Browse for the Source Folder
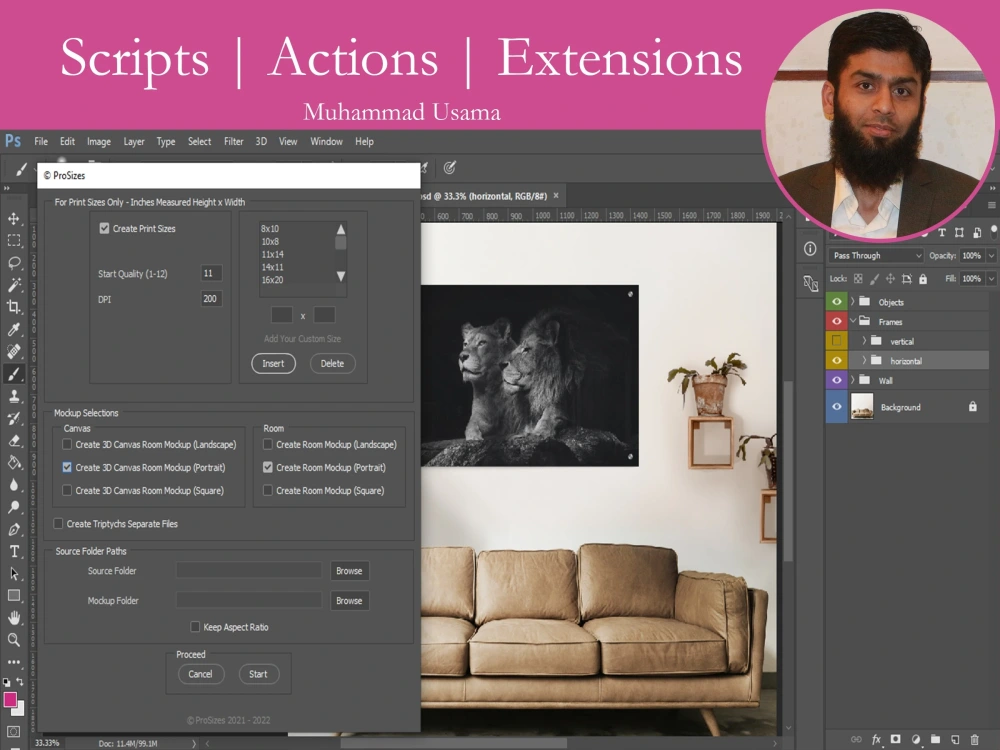 click(349, 570)
